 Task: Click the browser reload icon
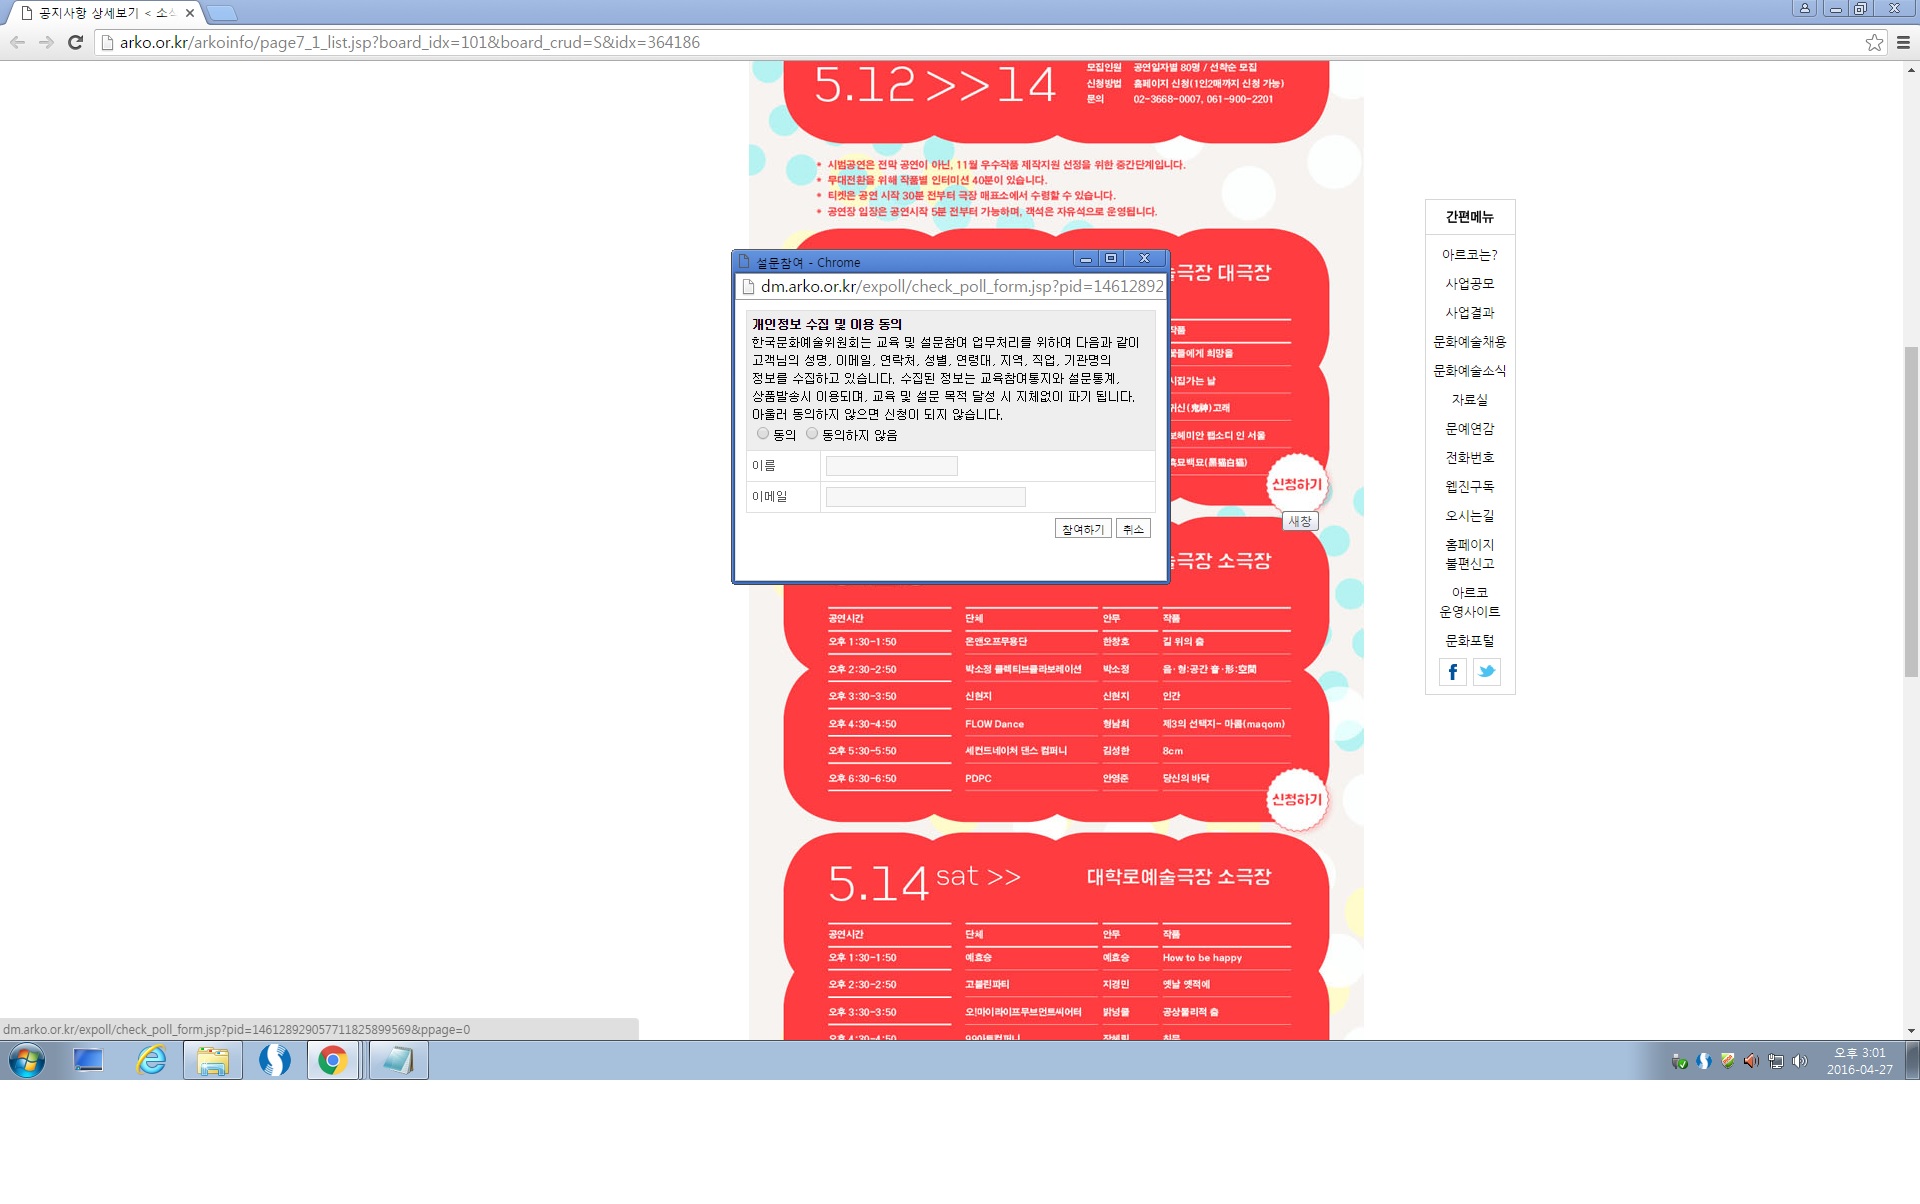point(75,42)
